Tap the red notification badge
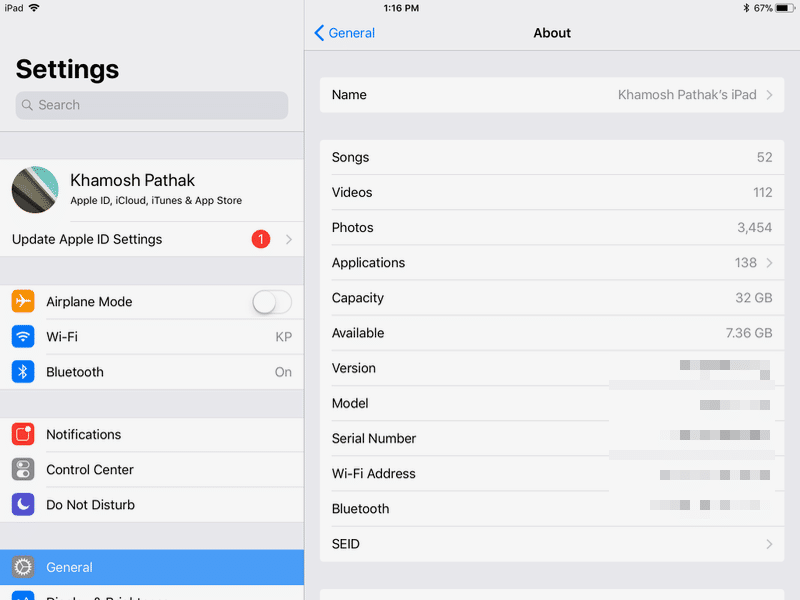800x600 pixels. pos(261,240)
